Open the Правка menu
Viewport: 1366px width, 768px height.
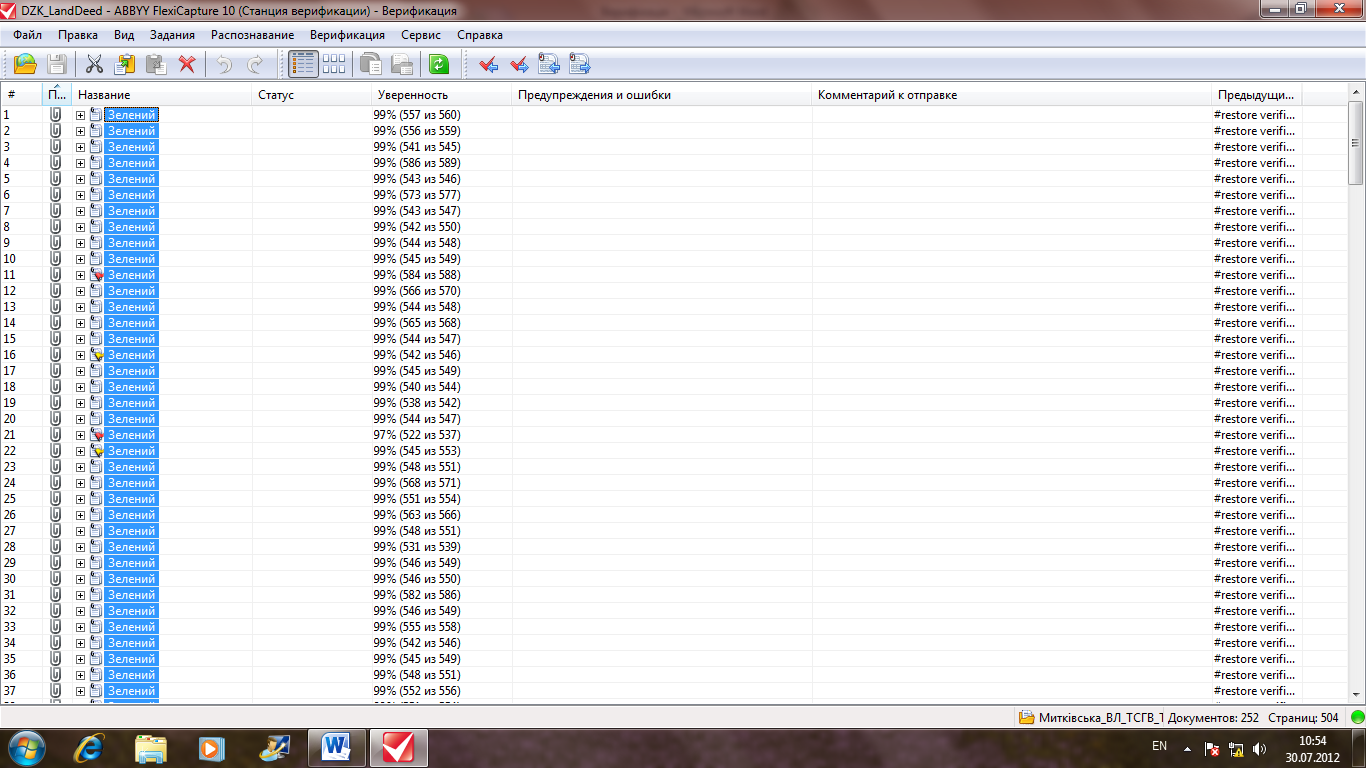[x=78, y=35]
